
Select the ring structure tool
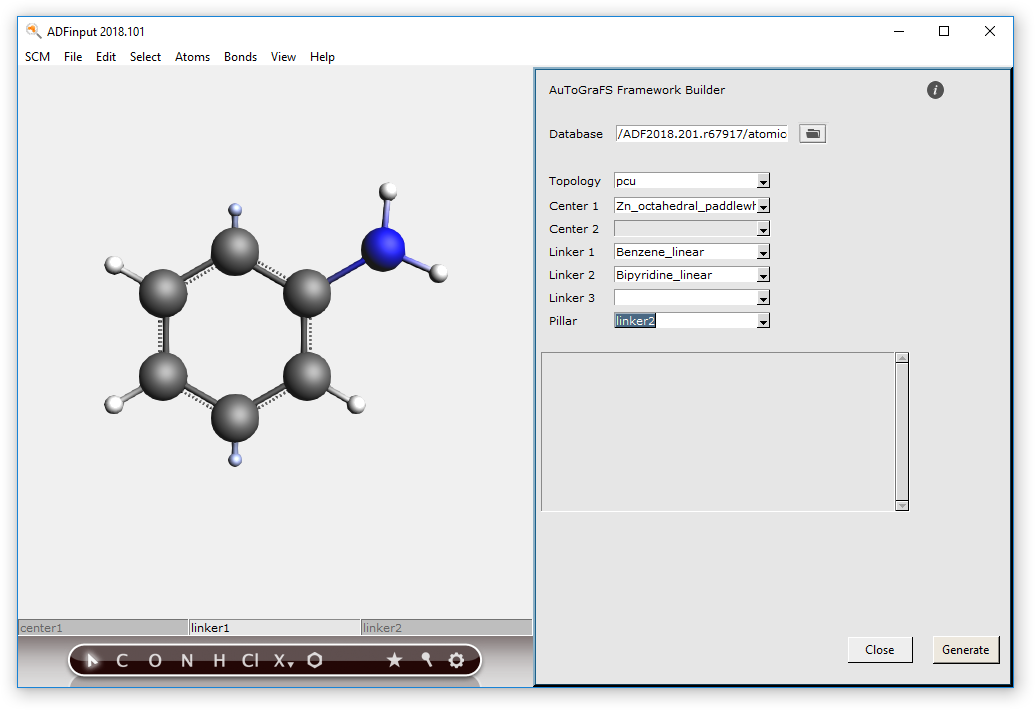point(315,660)
